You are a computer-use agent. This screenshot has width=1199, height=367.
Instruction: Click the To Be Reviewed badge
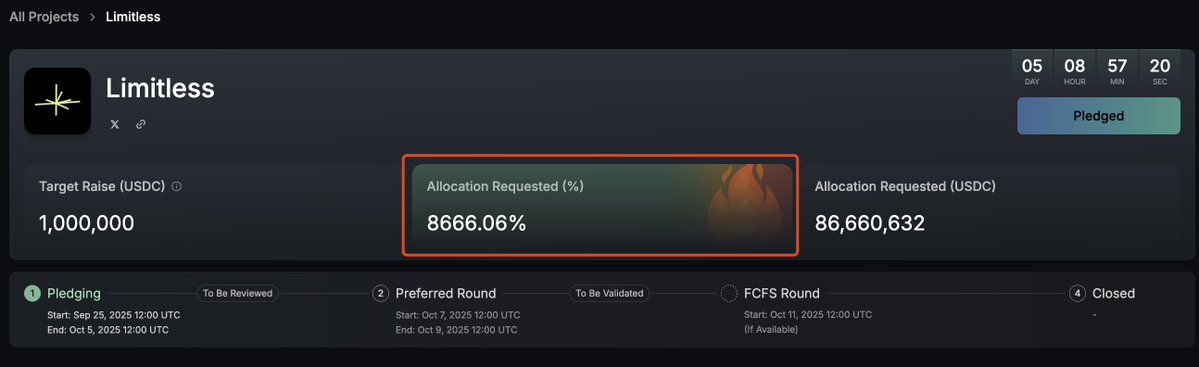(237, 293)
